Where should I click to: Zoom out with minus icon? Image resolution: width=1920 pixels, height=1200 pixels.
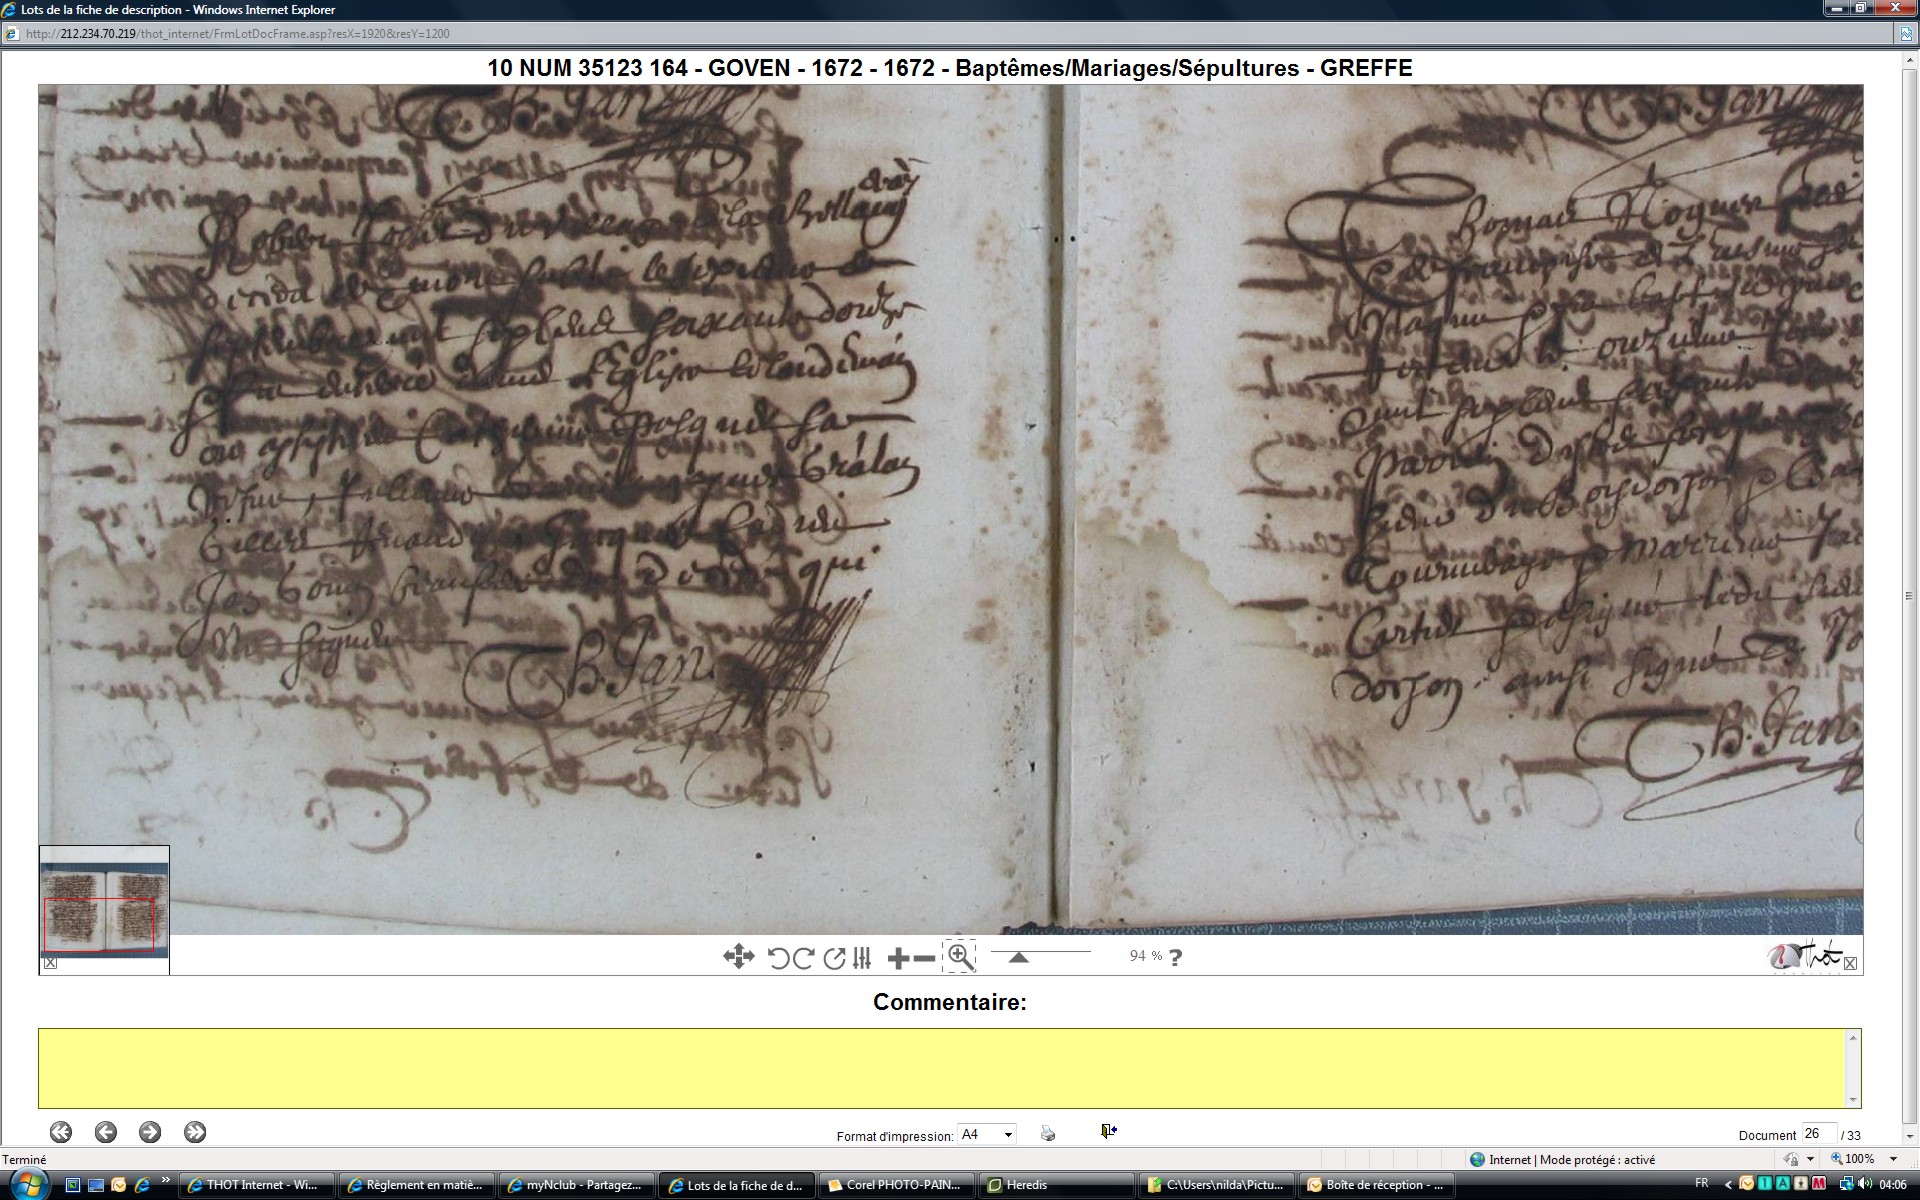[x=925, y=958]
